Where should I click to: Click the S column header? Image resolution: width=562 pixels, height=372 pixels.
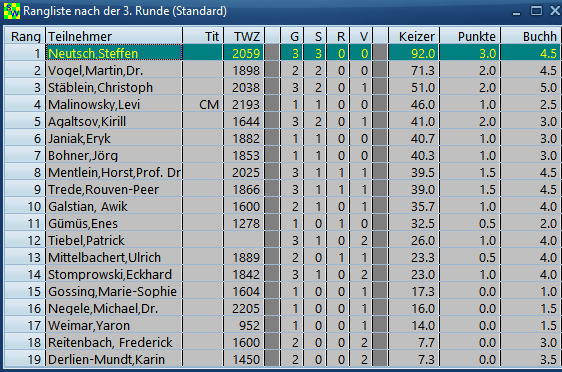pos(315,36)
